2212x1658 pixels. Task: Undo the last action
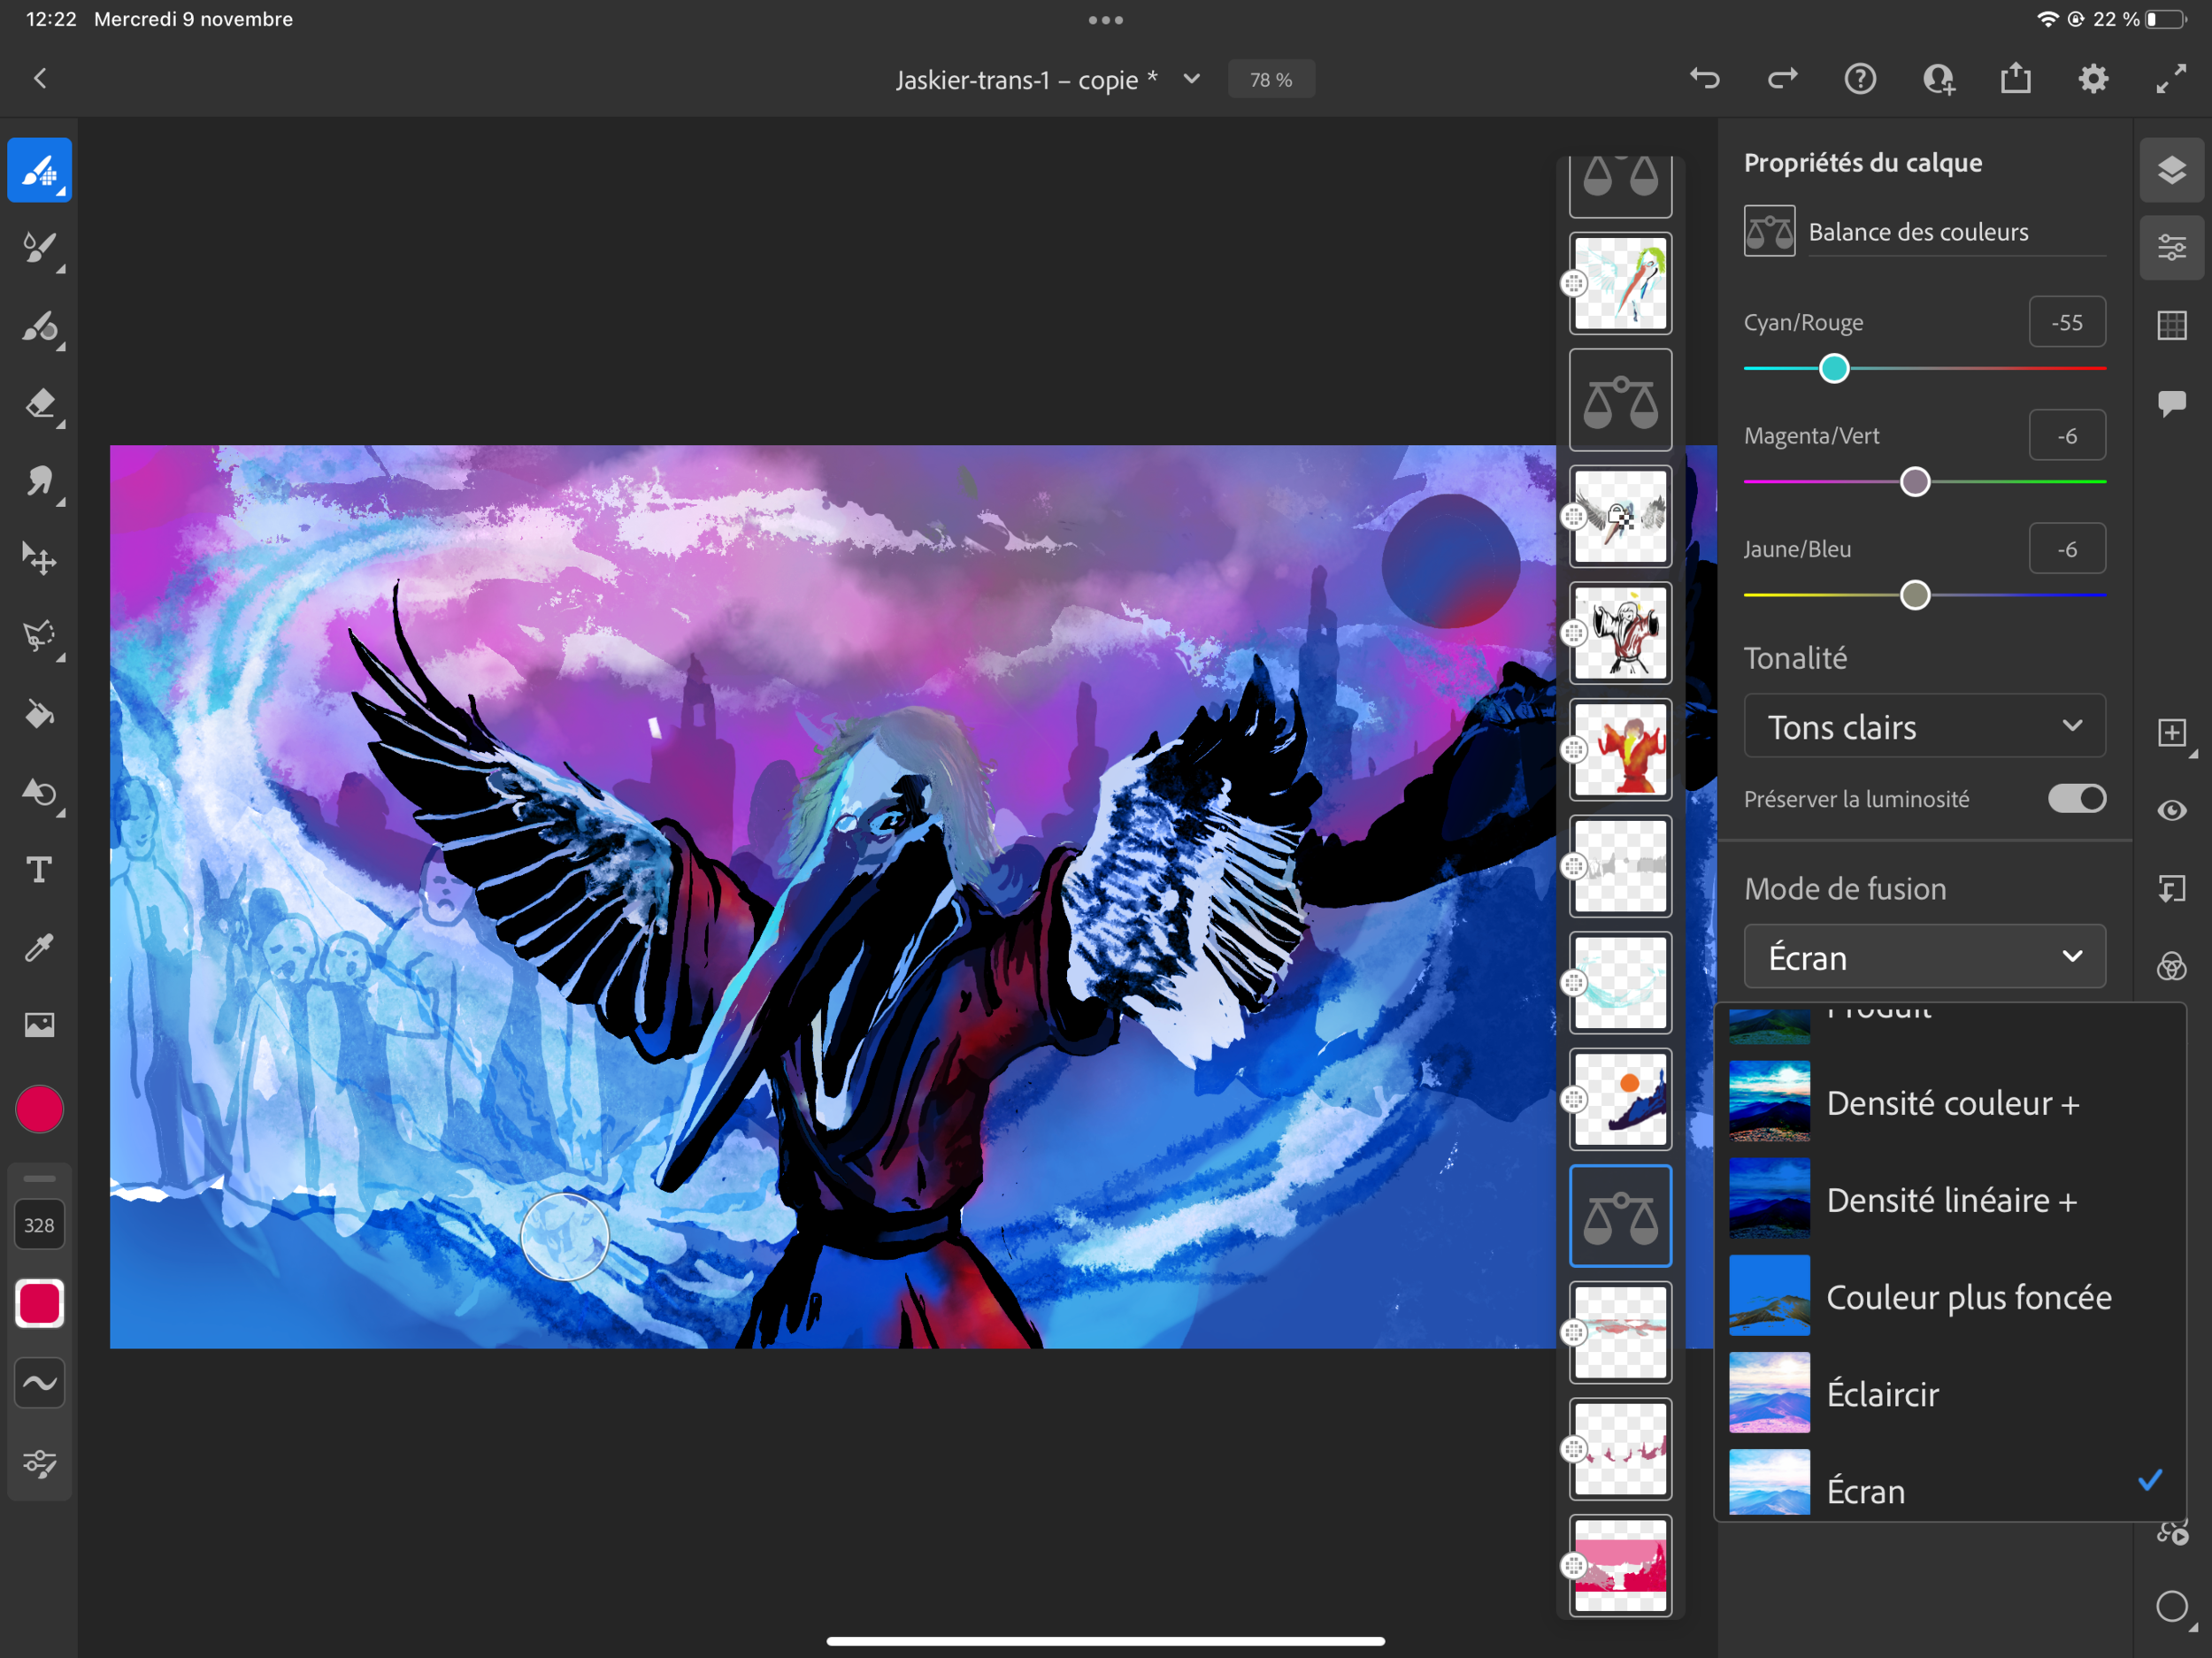click(x=1704, y=79)
